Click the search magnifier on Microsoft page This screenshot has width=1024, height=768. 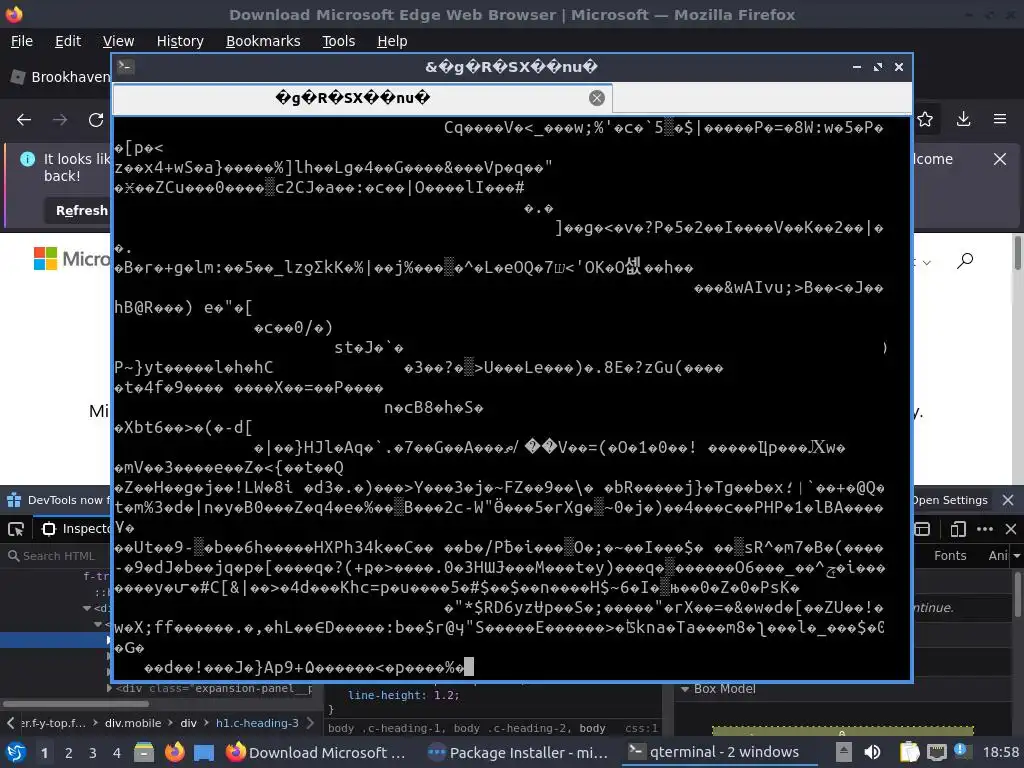[965, 261]
